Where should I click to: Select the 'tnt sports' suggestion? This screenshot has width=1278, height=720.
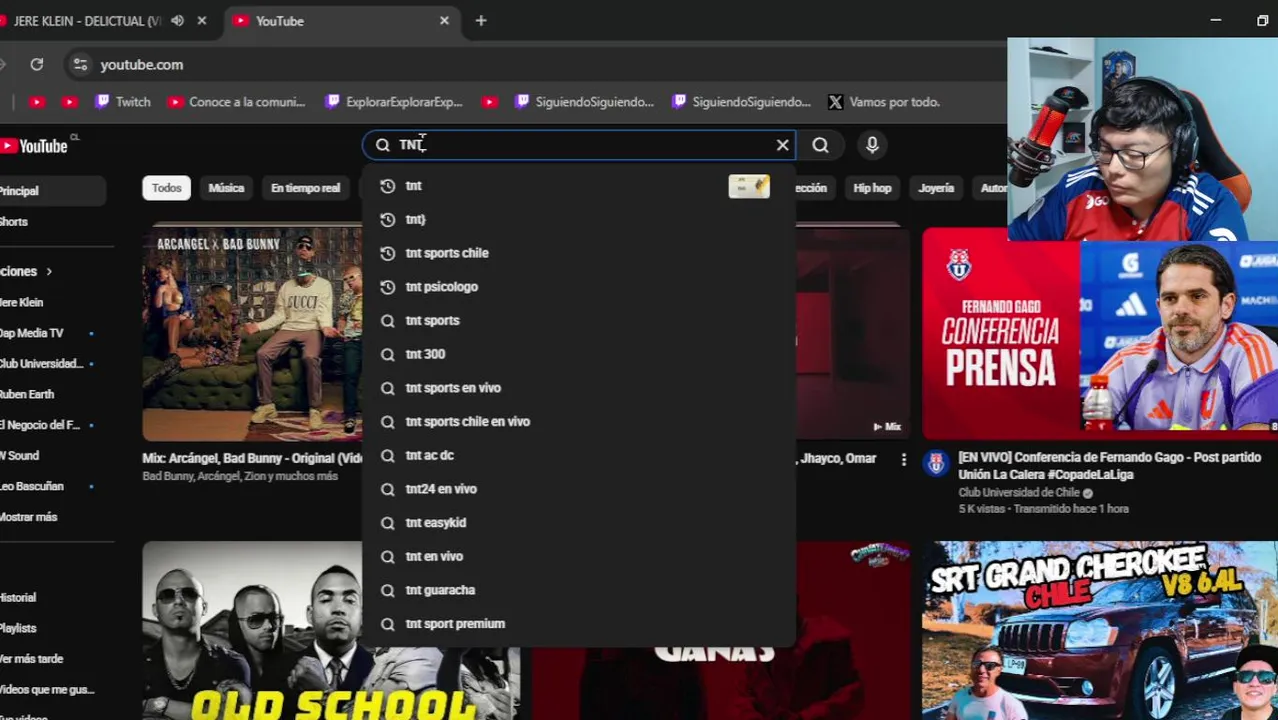tap(579, 320)
